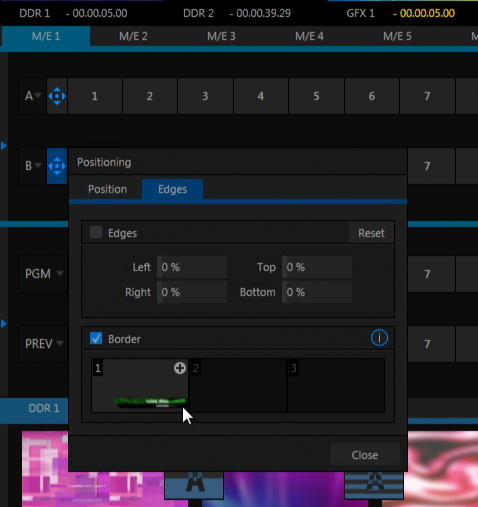Select source 1 on row A
This screenshot has width=478, height=507.
click(95, 96)
